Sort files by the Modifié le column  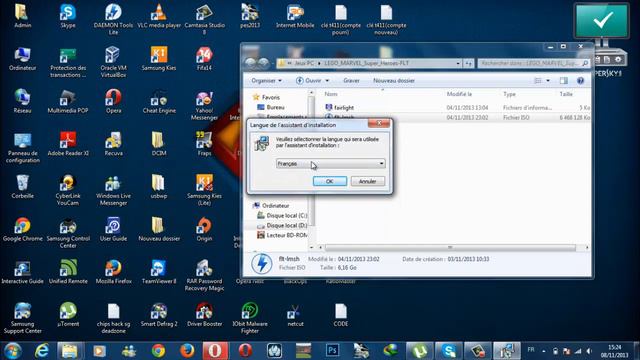coord(459,94)
